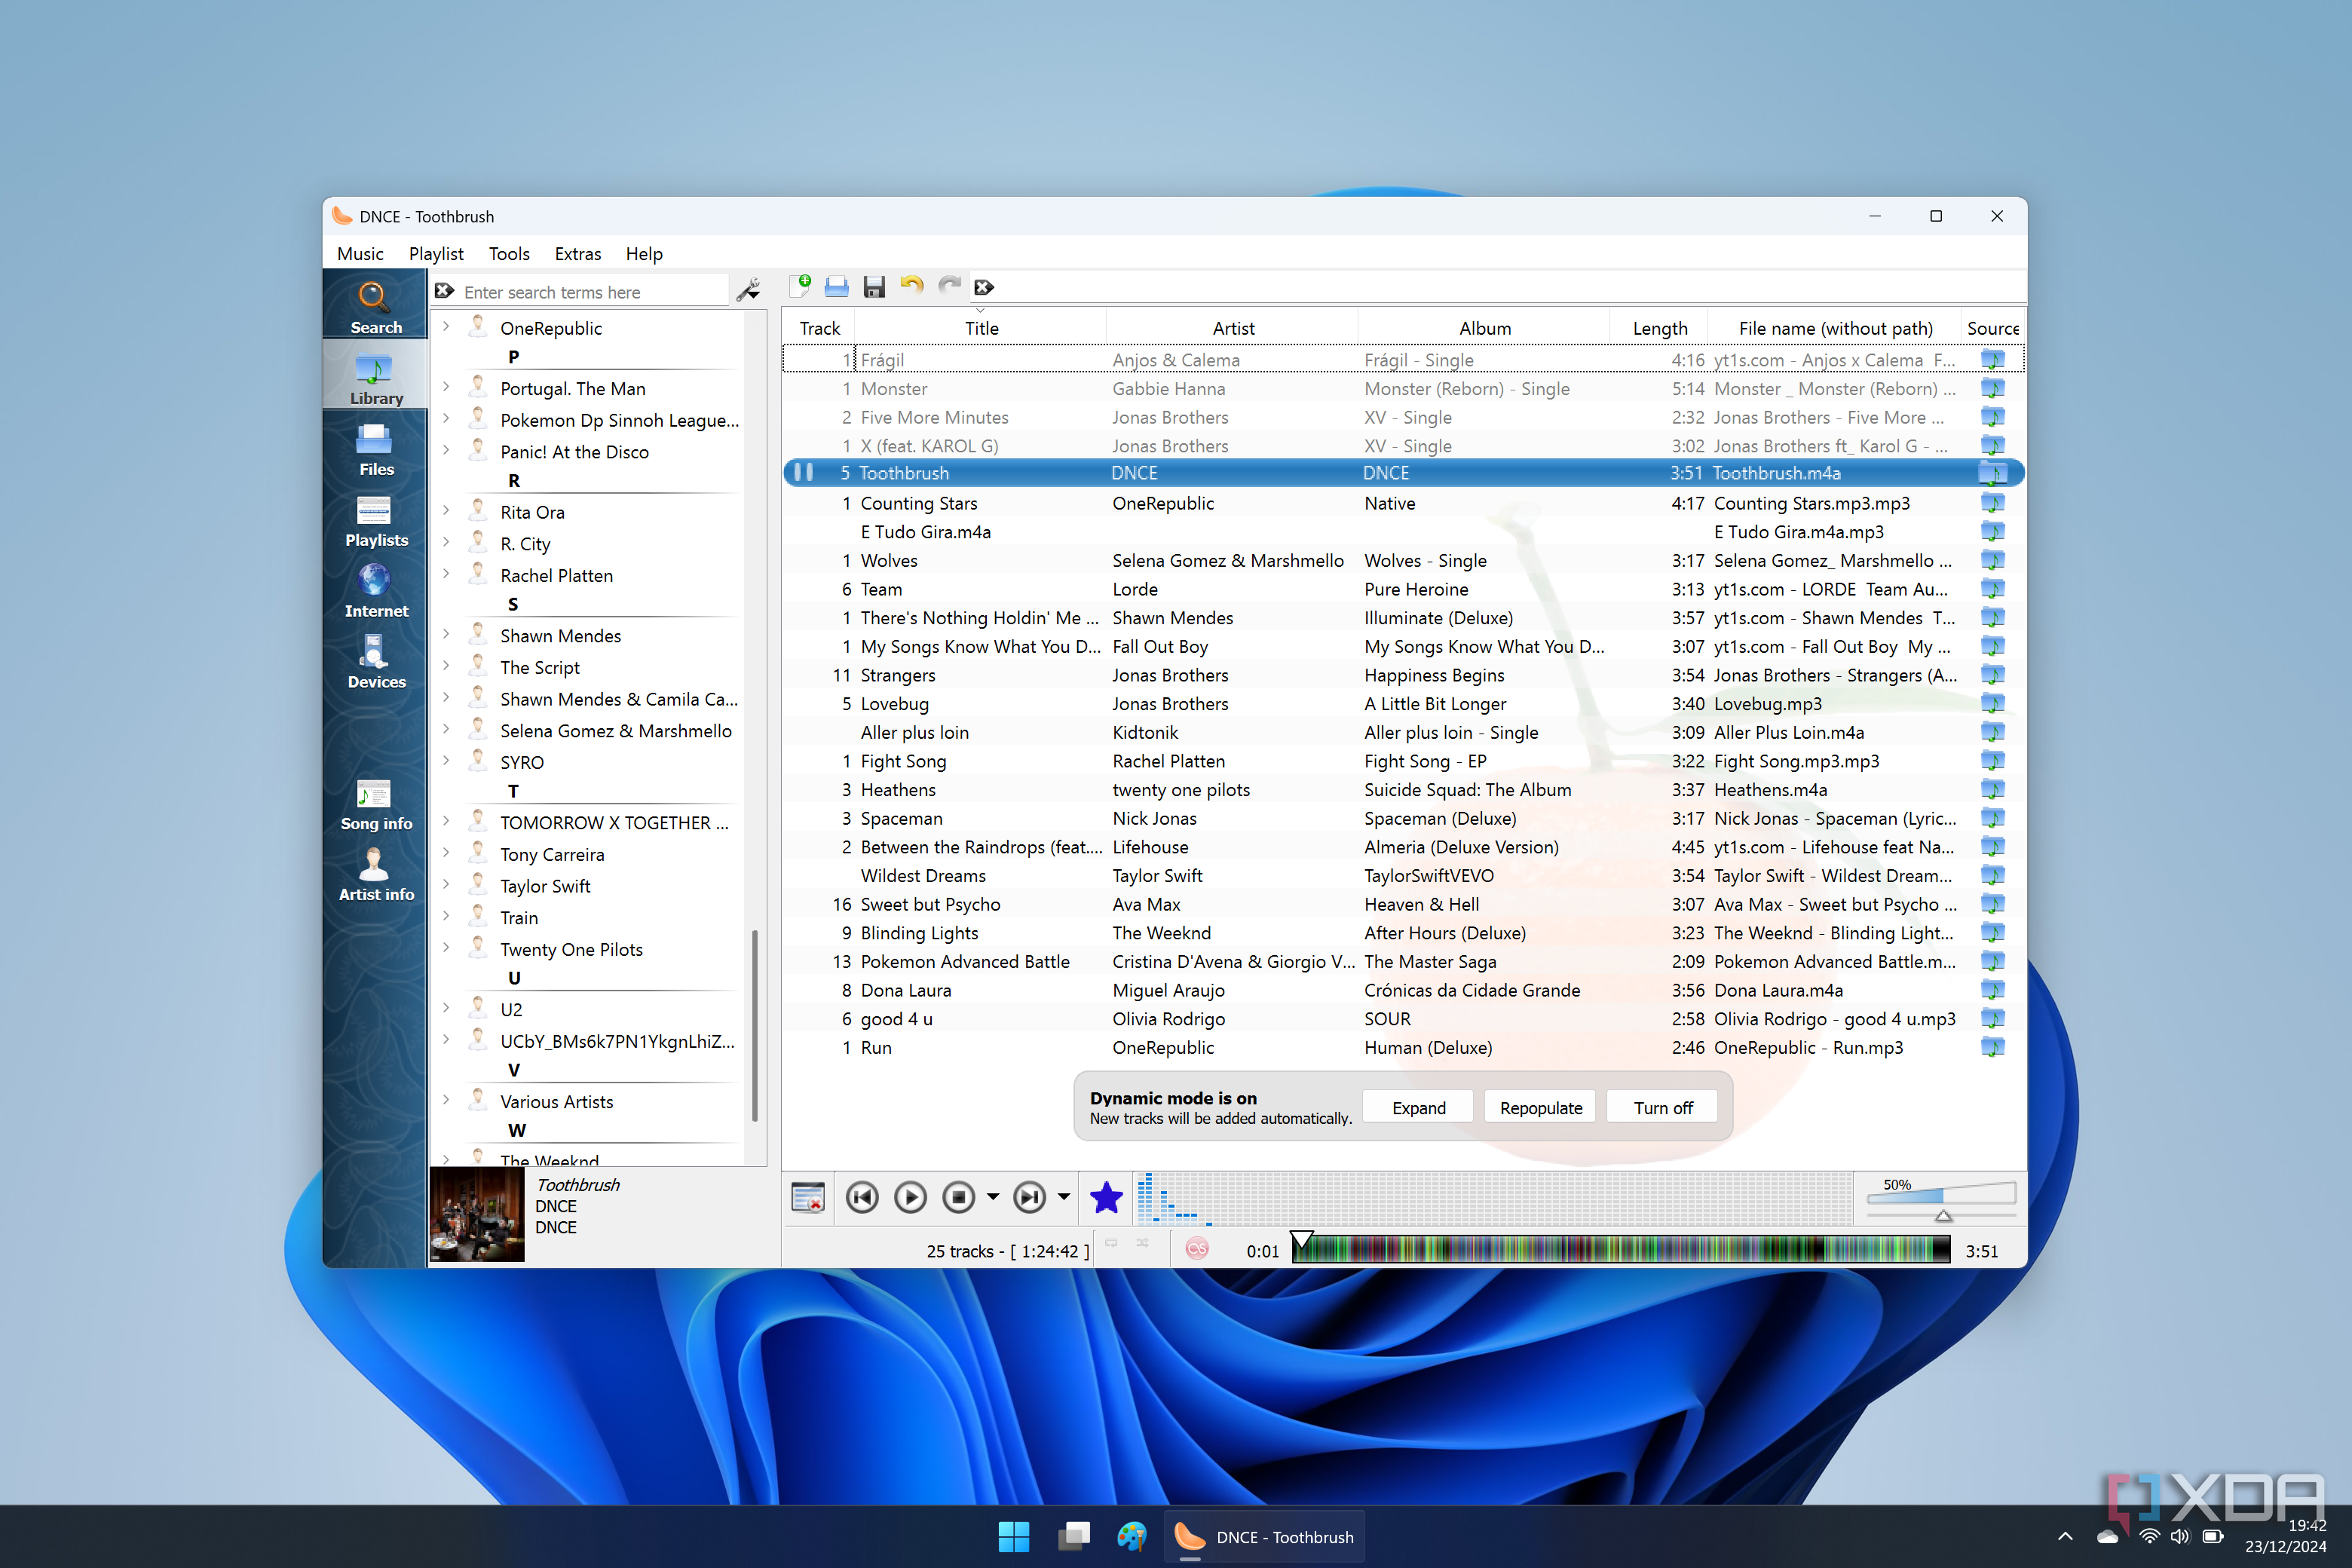
Task: Expand the U2 artist node
Action: (x=446, y=1008)
